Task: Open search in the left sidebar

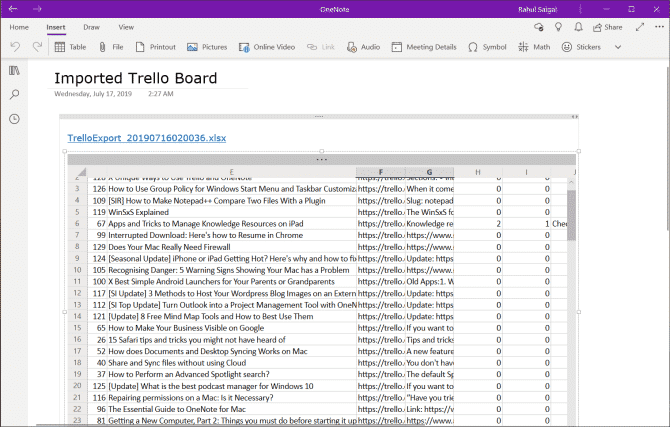Action: click(x=14, y=94)
